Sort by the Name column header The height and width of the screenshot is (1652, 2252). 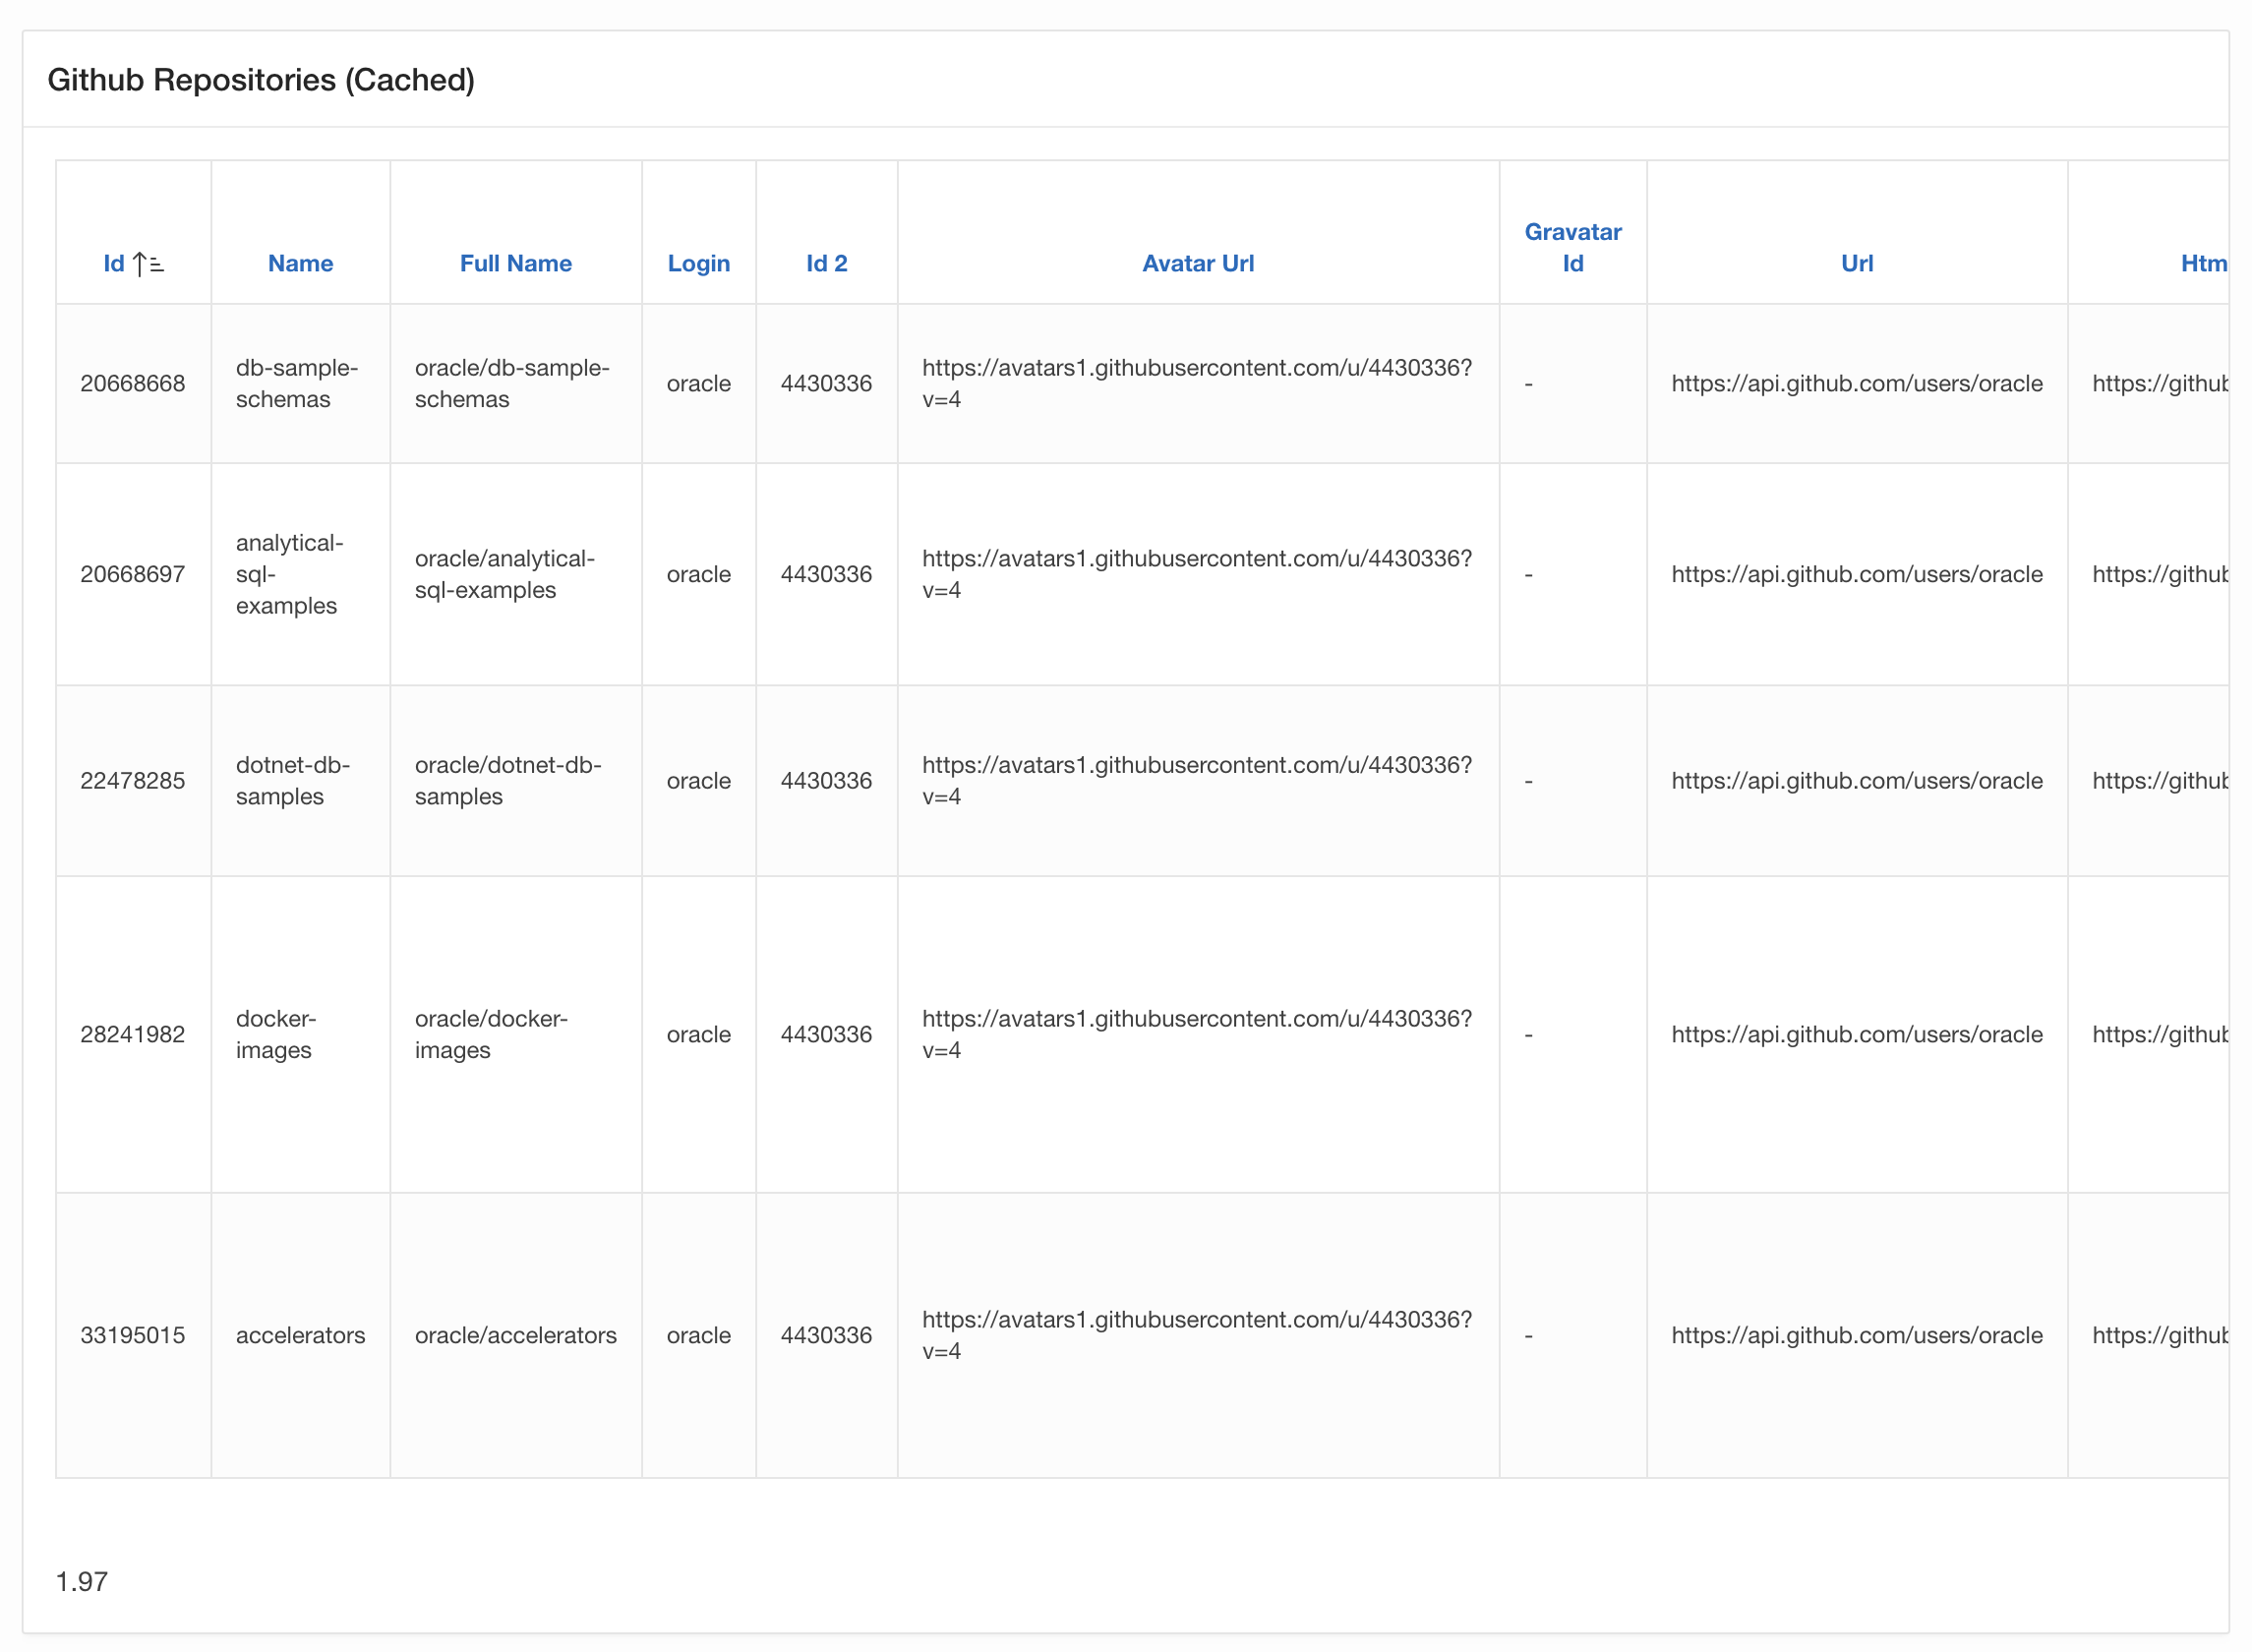[x=300, y=263]
